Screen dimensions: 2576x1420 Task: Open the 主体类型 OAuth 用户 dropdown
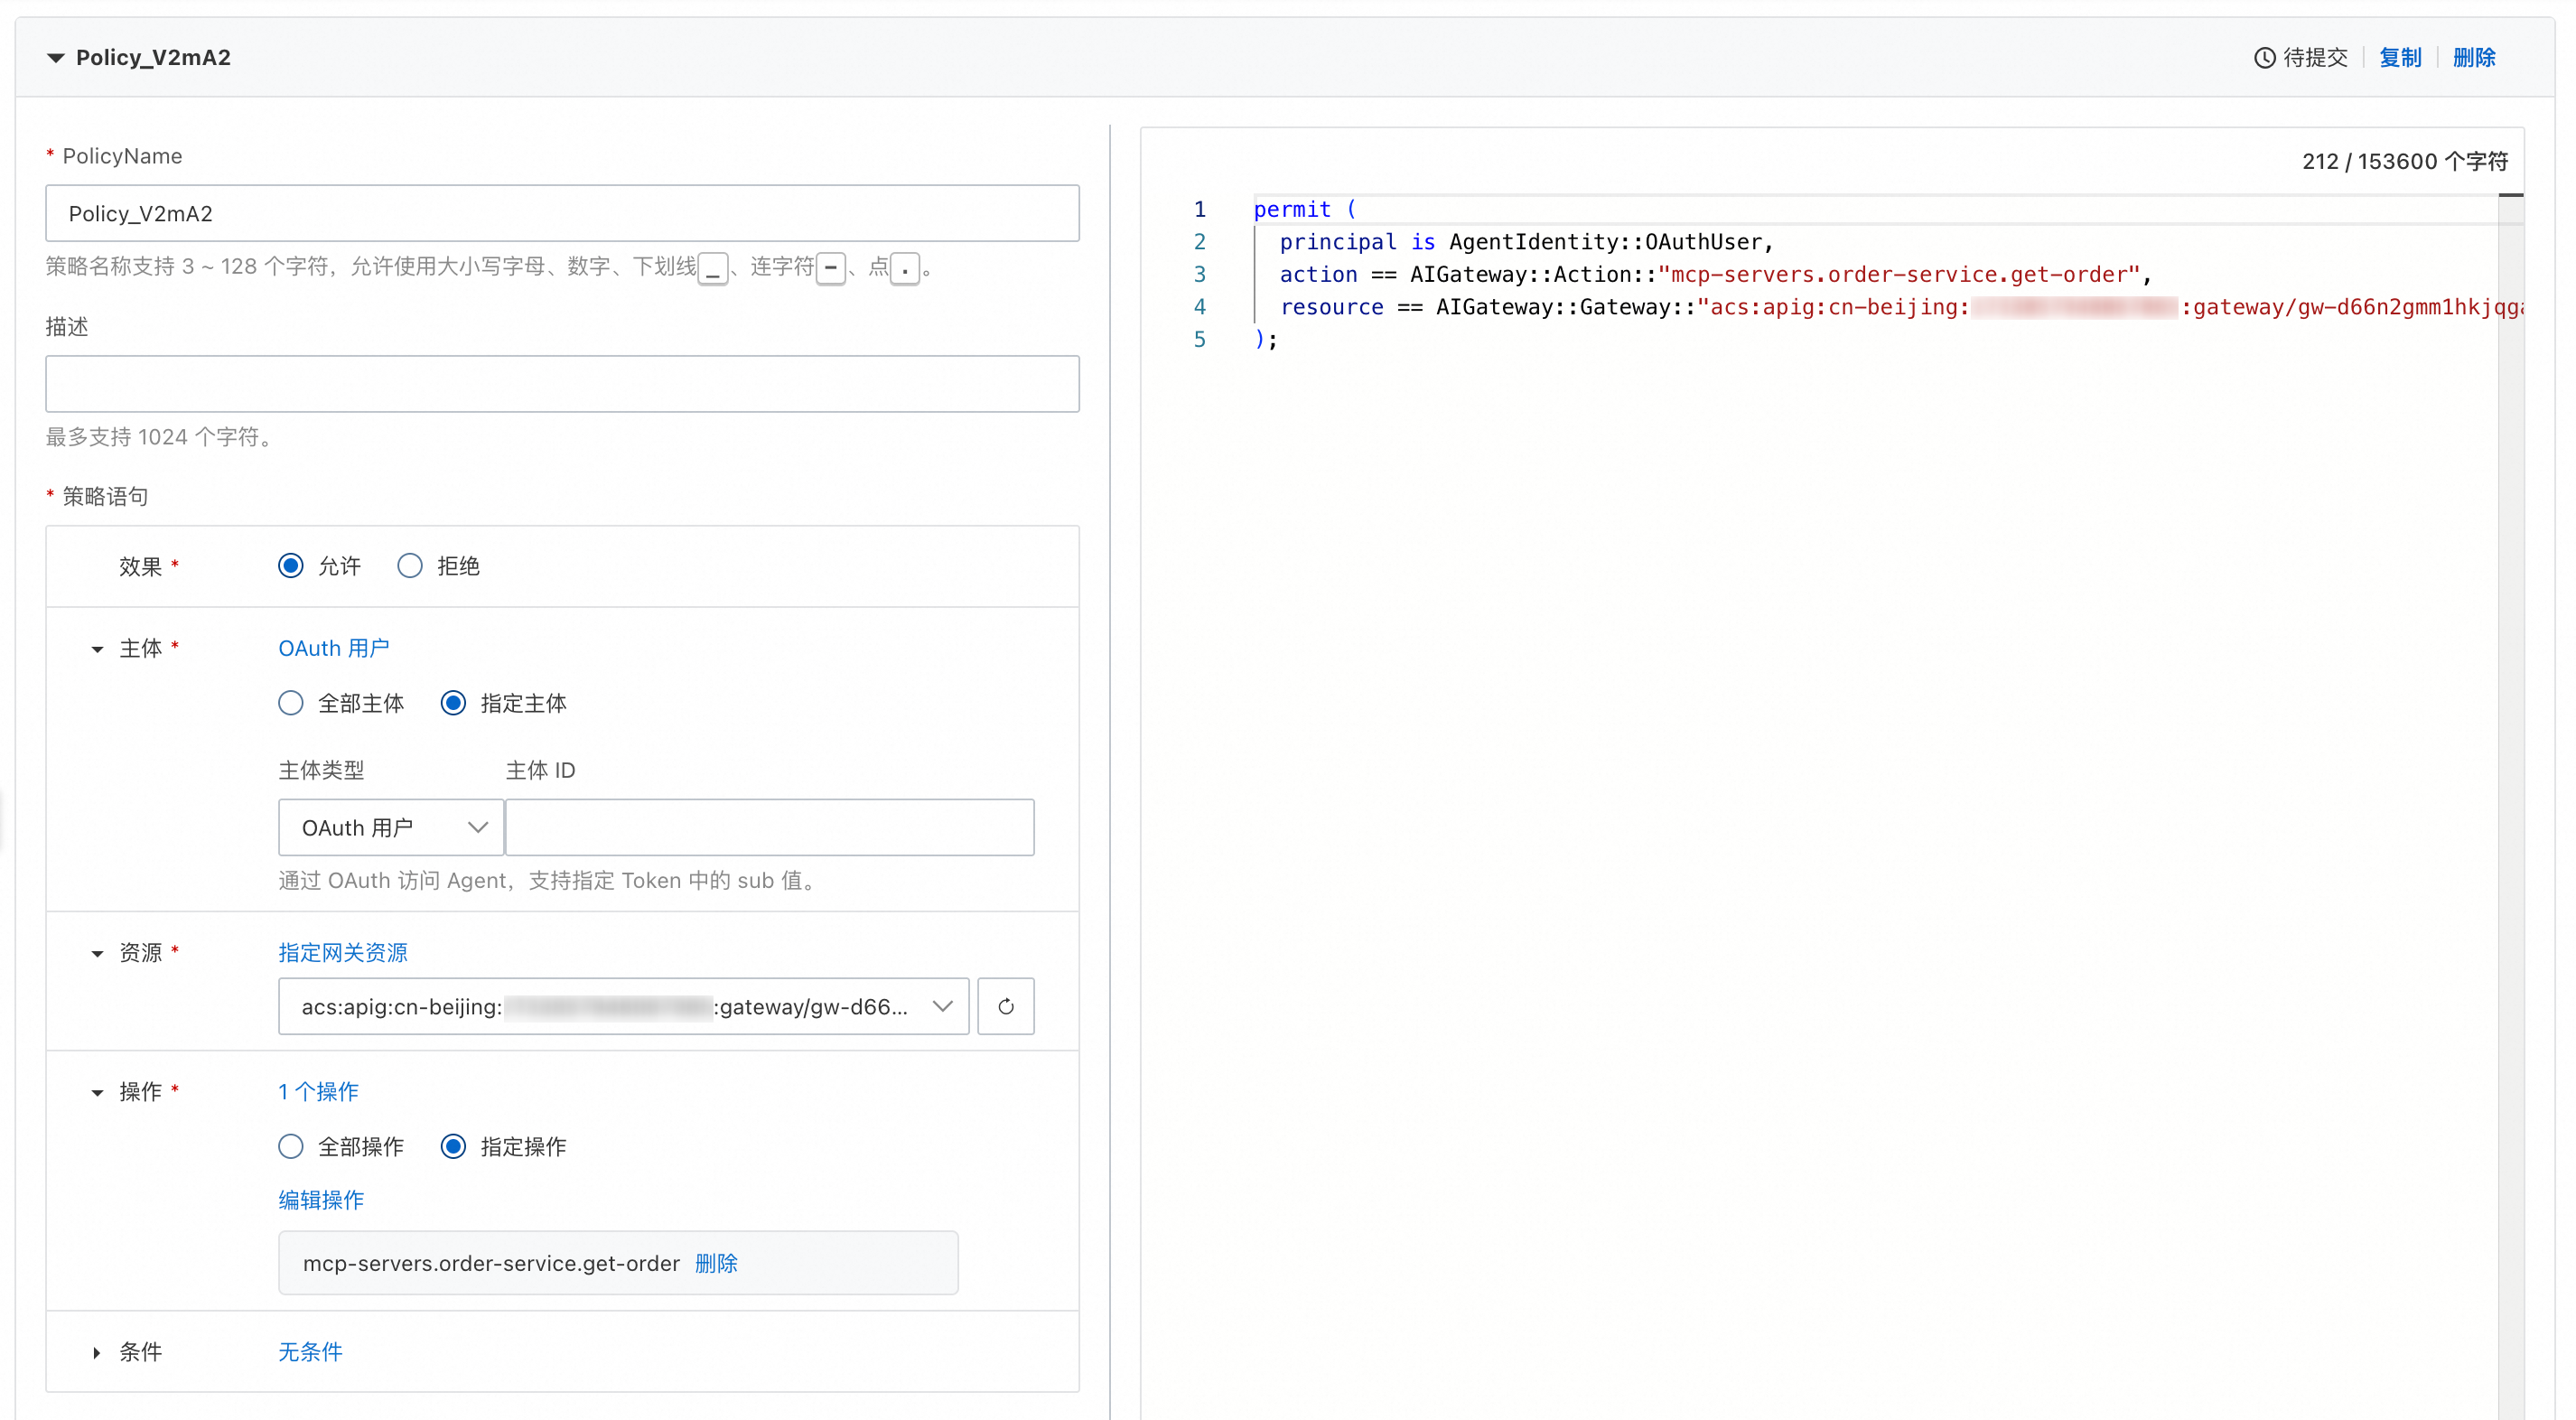click(x=391, y=827)
